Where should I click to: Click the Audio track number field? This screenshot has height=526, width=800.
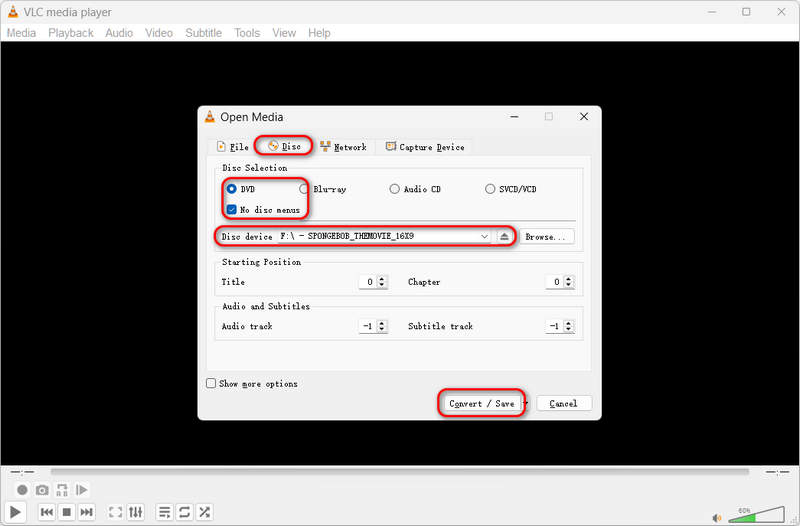click(x=367, y=326)
